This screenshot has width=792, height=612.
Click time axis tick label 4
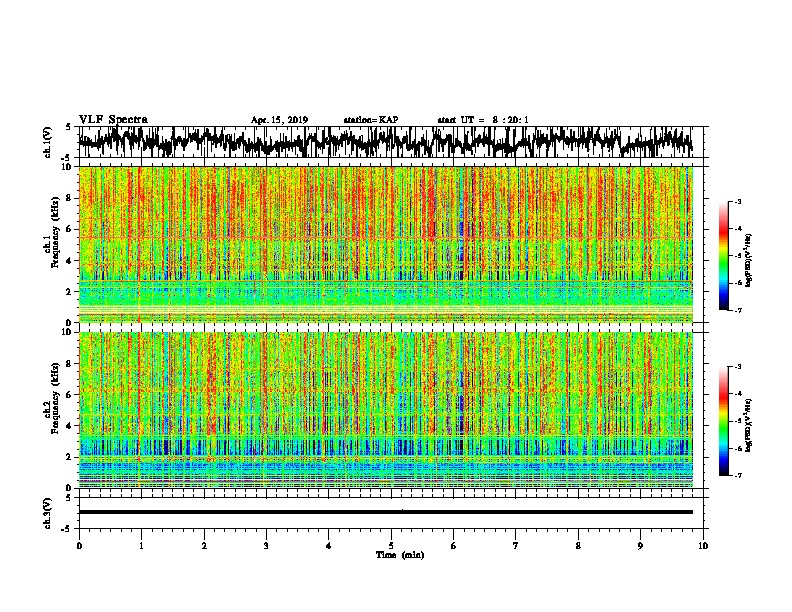click(329, 546)
